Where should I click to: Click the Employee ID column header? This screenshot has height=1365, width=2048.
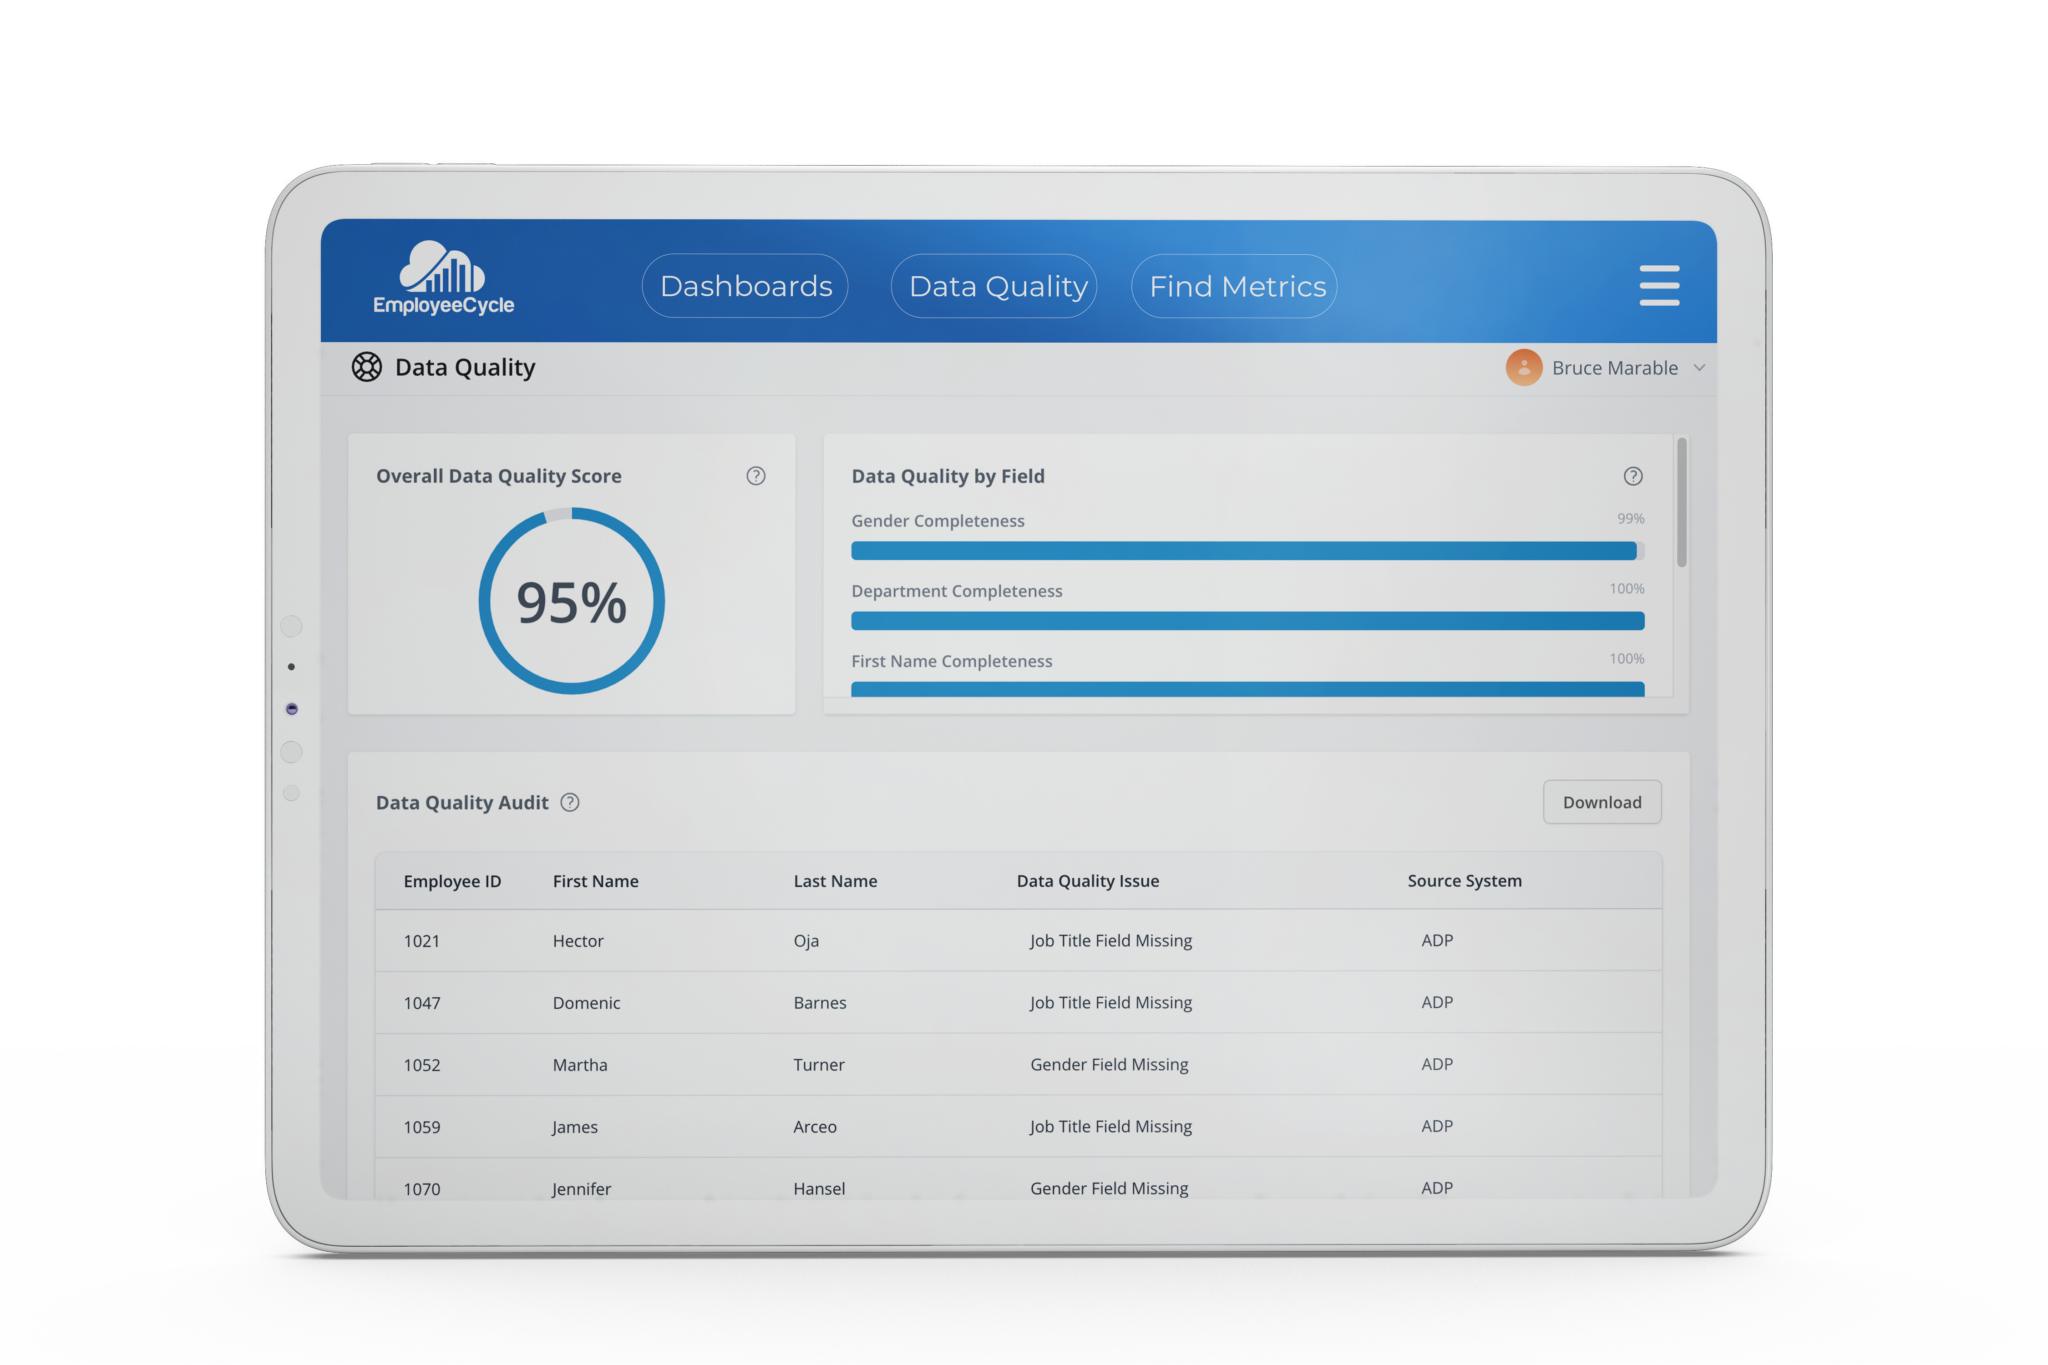tap(452, 881)
